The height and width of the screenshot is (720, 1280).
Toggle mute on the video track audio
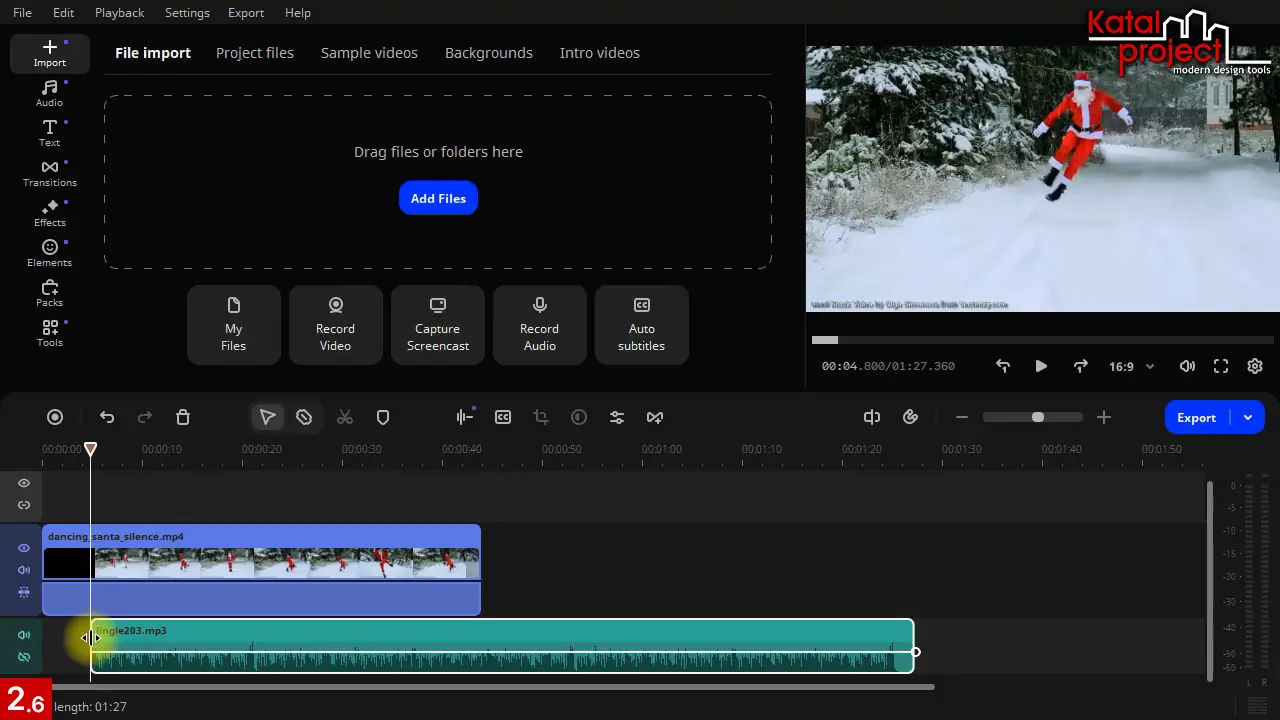click(x=24, y=570)
